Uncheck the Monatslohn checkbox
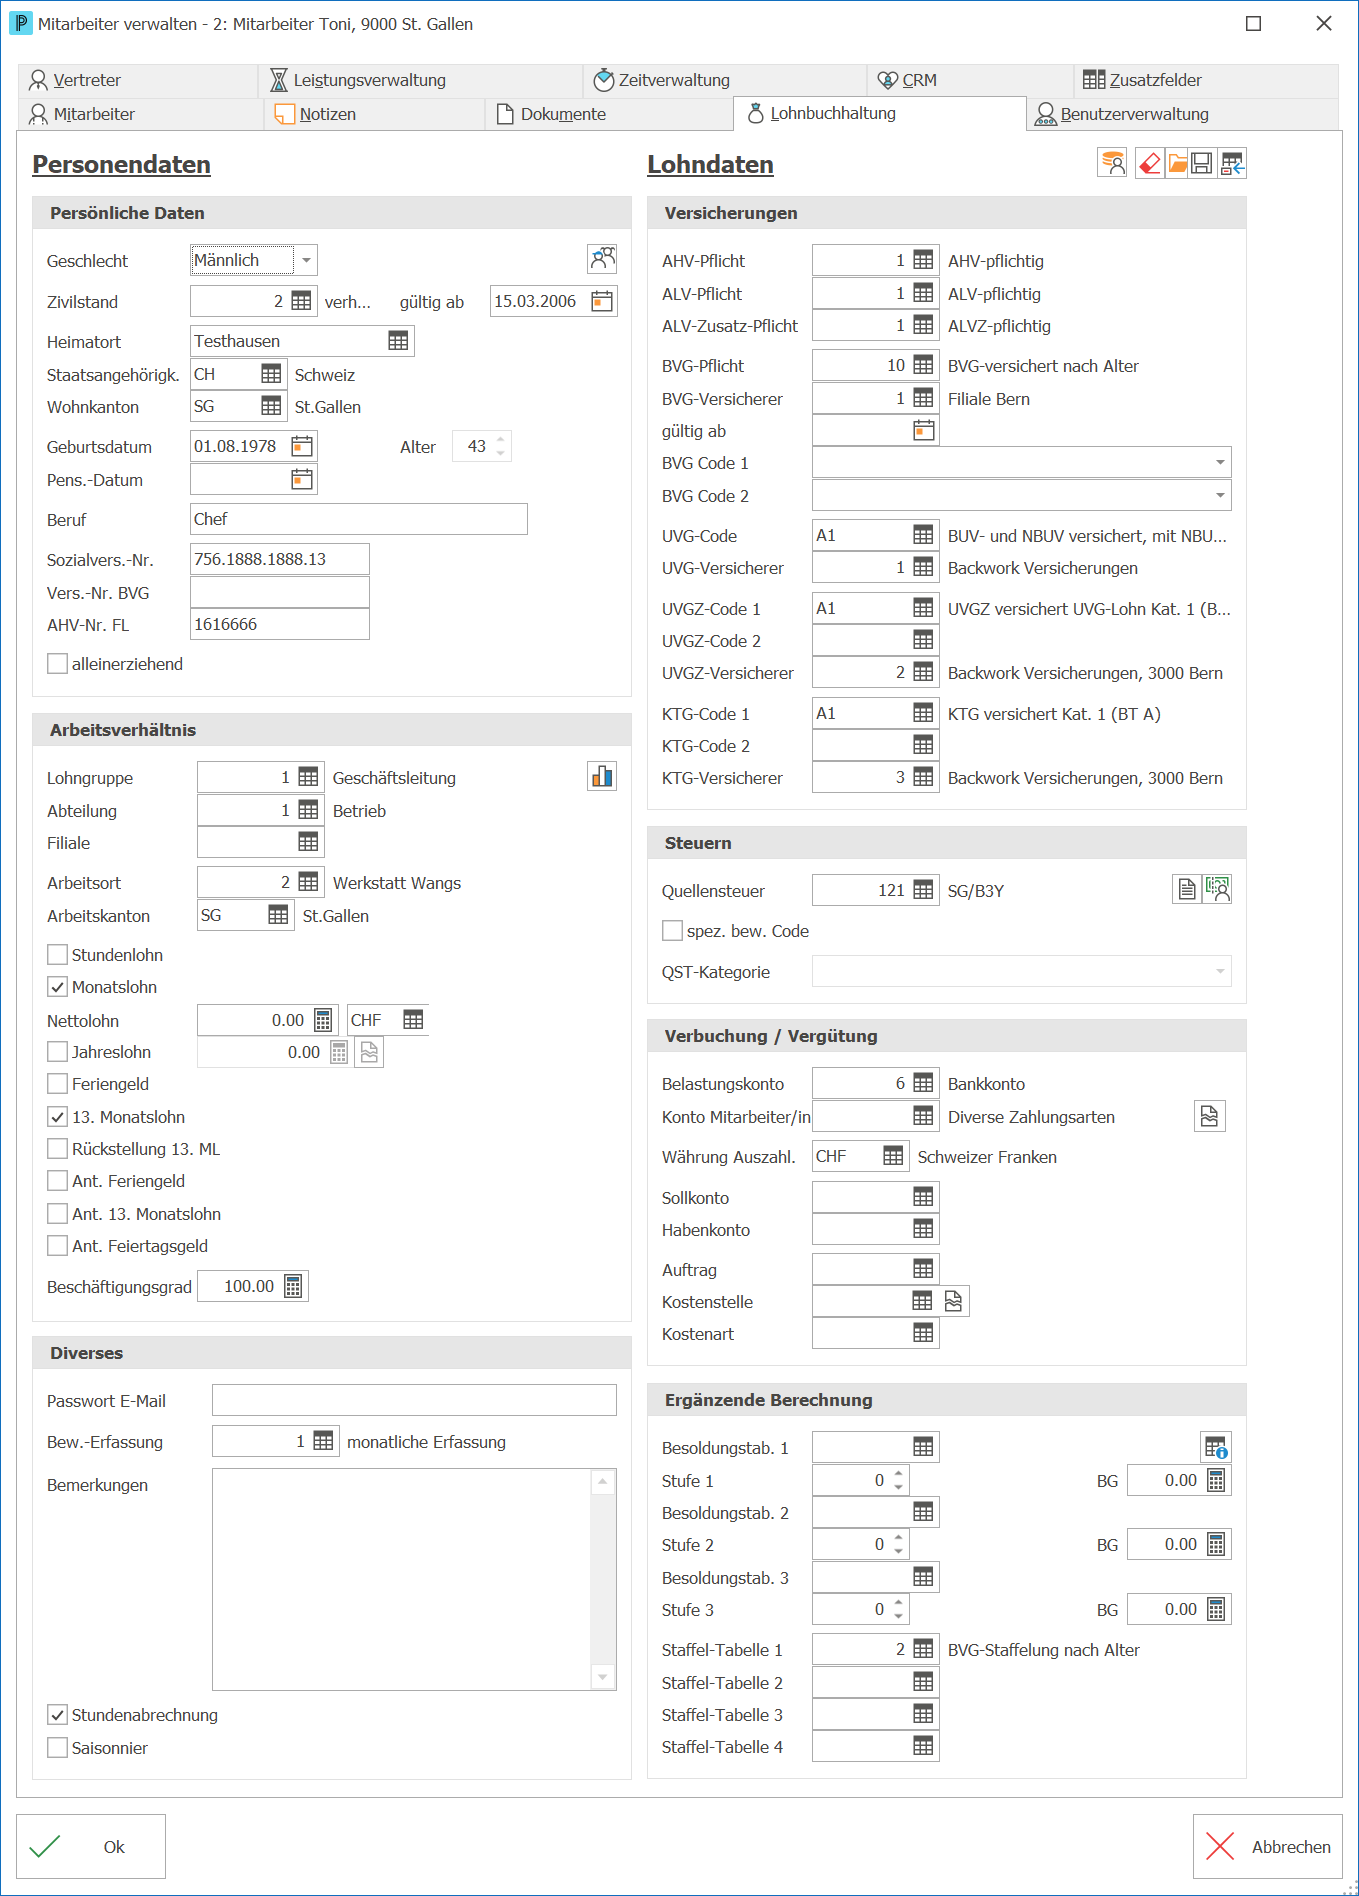 click(x=58, y=987)
